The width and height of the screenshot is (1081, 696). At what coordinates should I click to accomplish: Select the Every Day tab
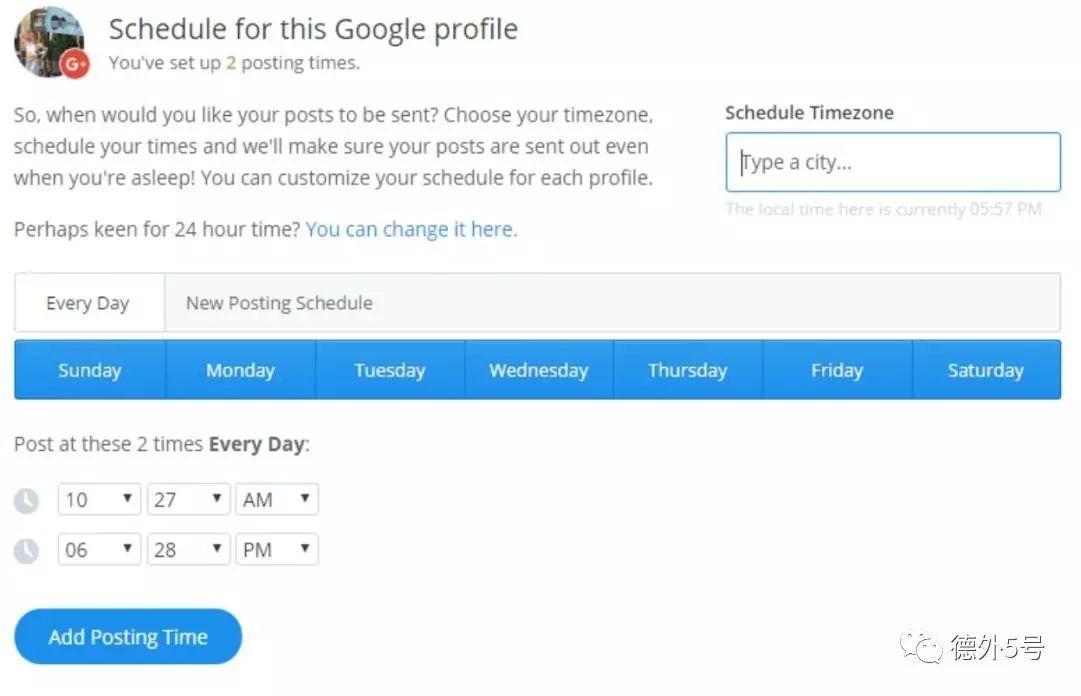pos(89,303)
